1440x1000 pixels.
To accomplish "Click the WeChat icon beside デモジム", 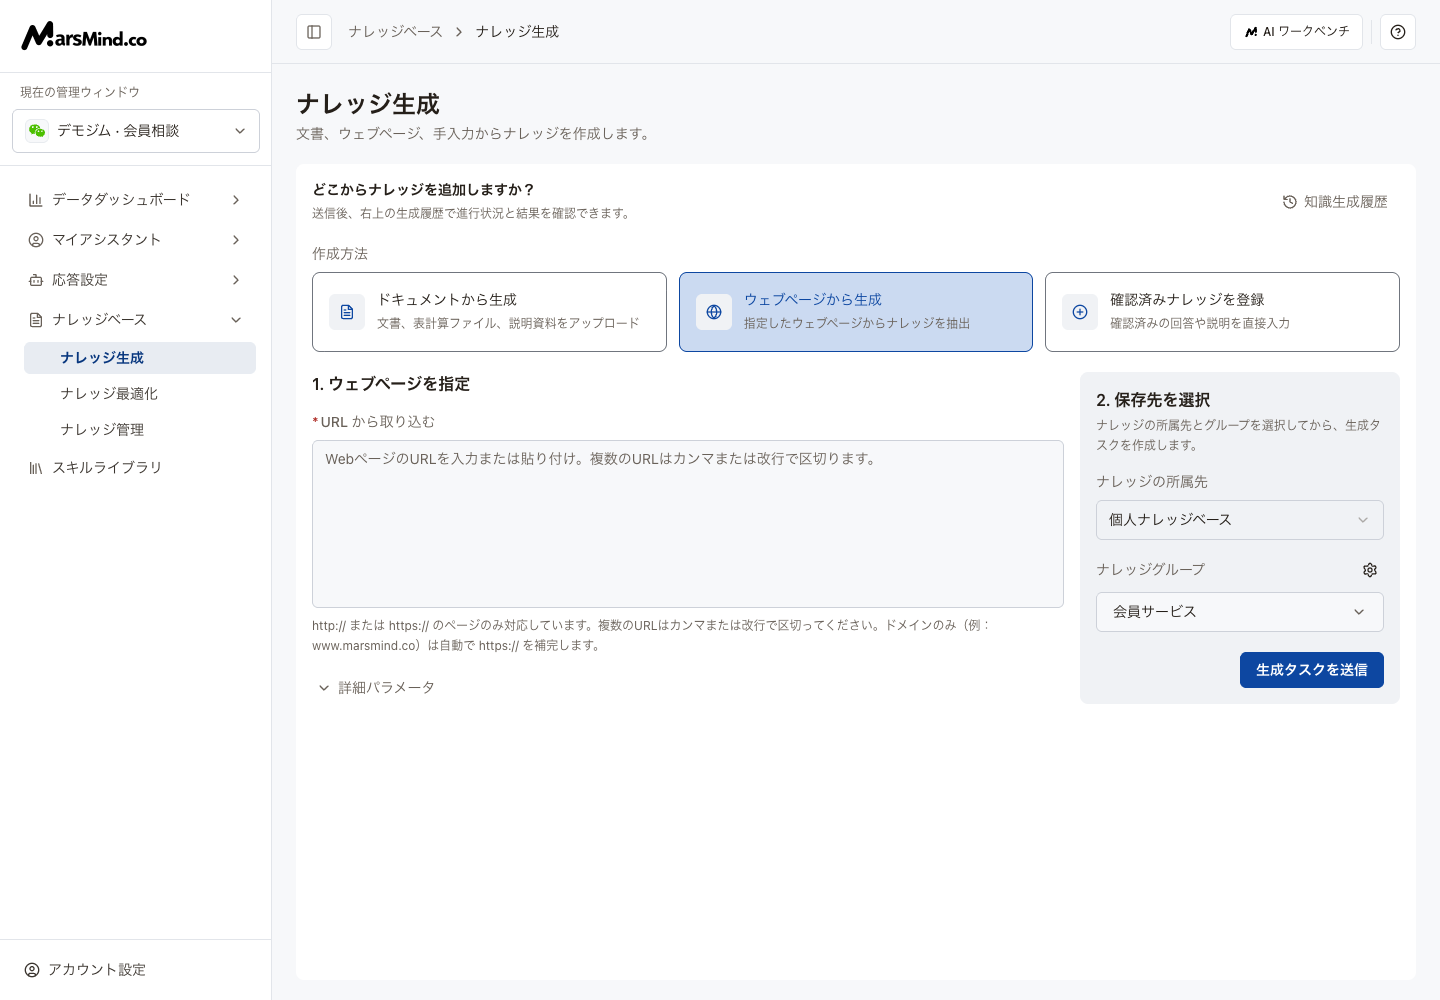I will 37,131.
